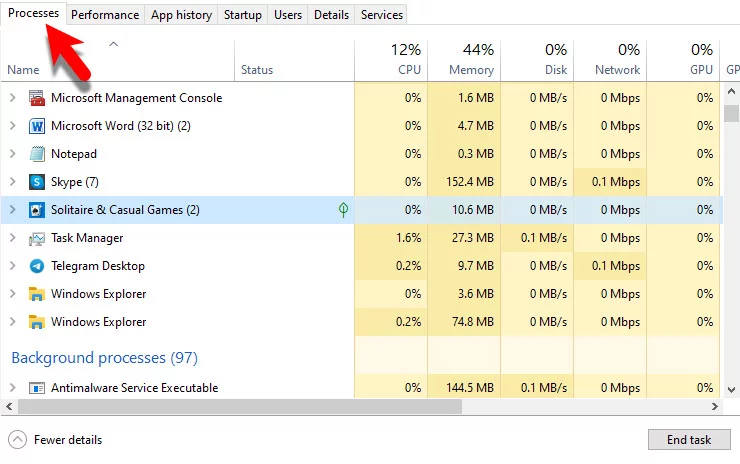Open the App history tab
The height and width of the screenshot is (464, 740).
(181, 15)
